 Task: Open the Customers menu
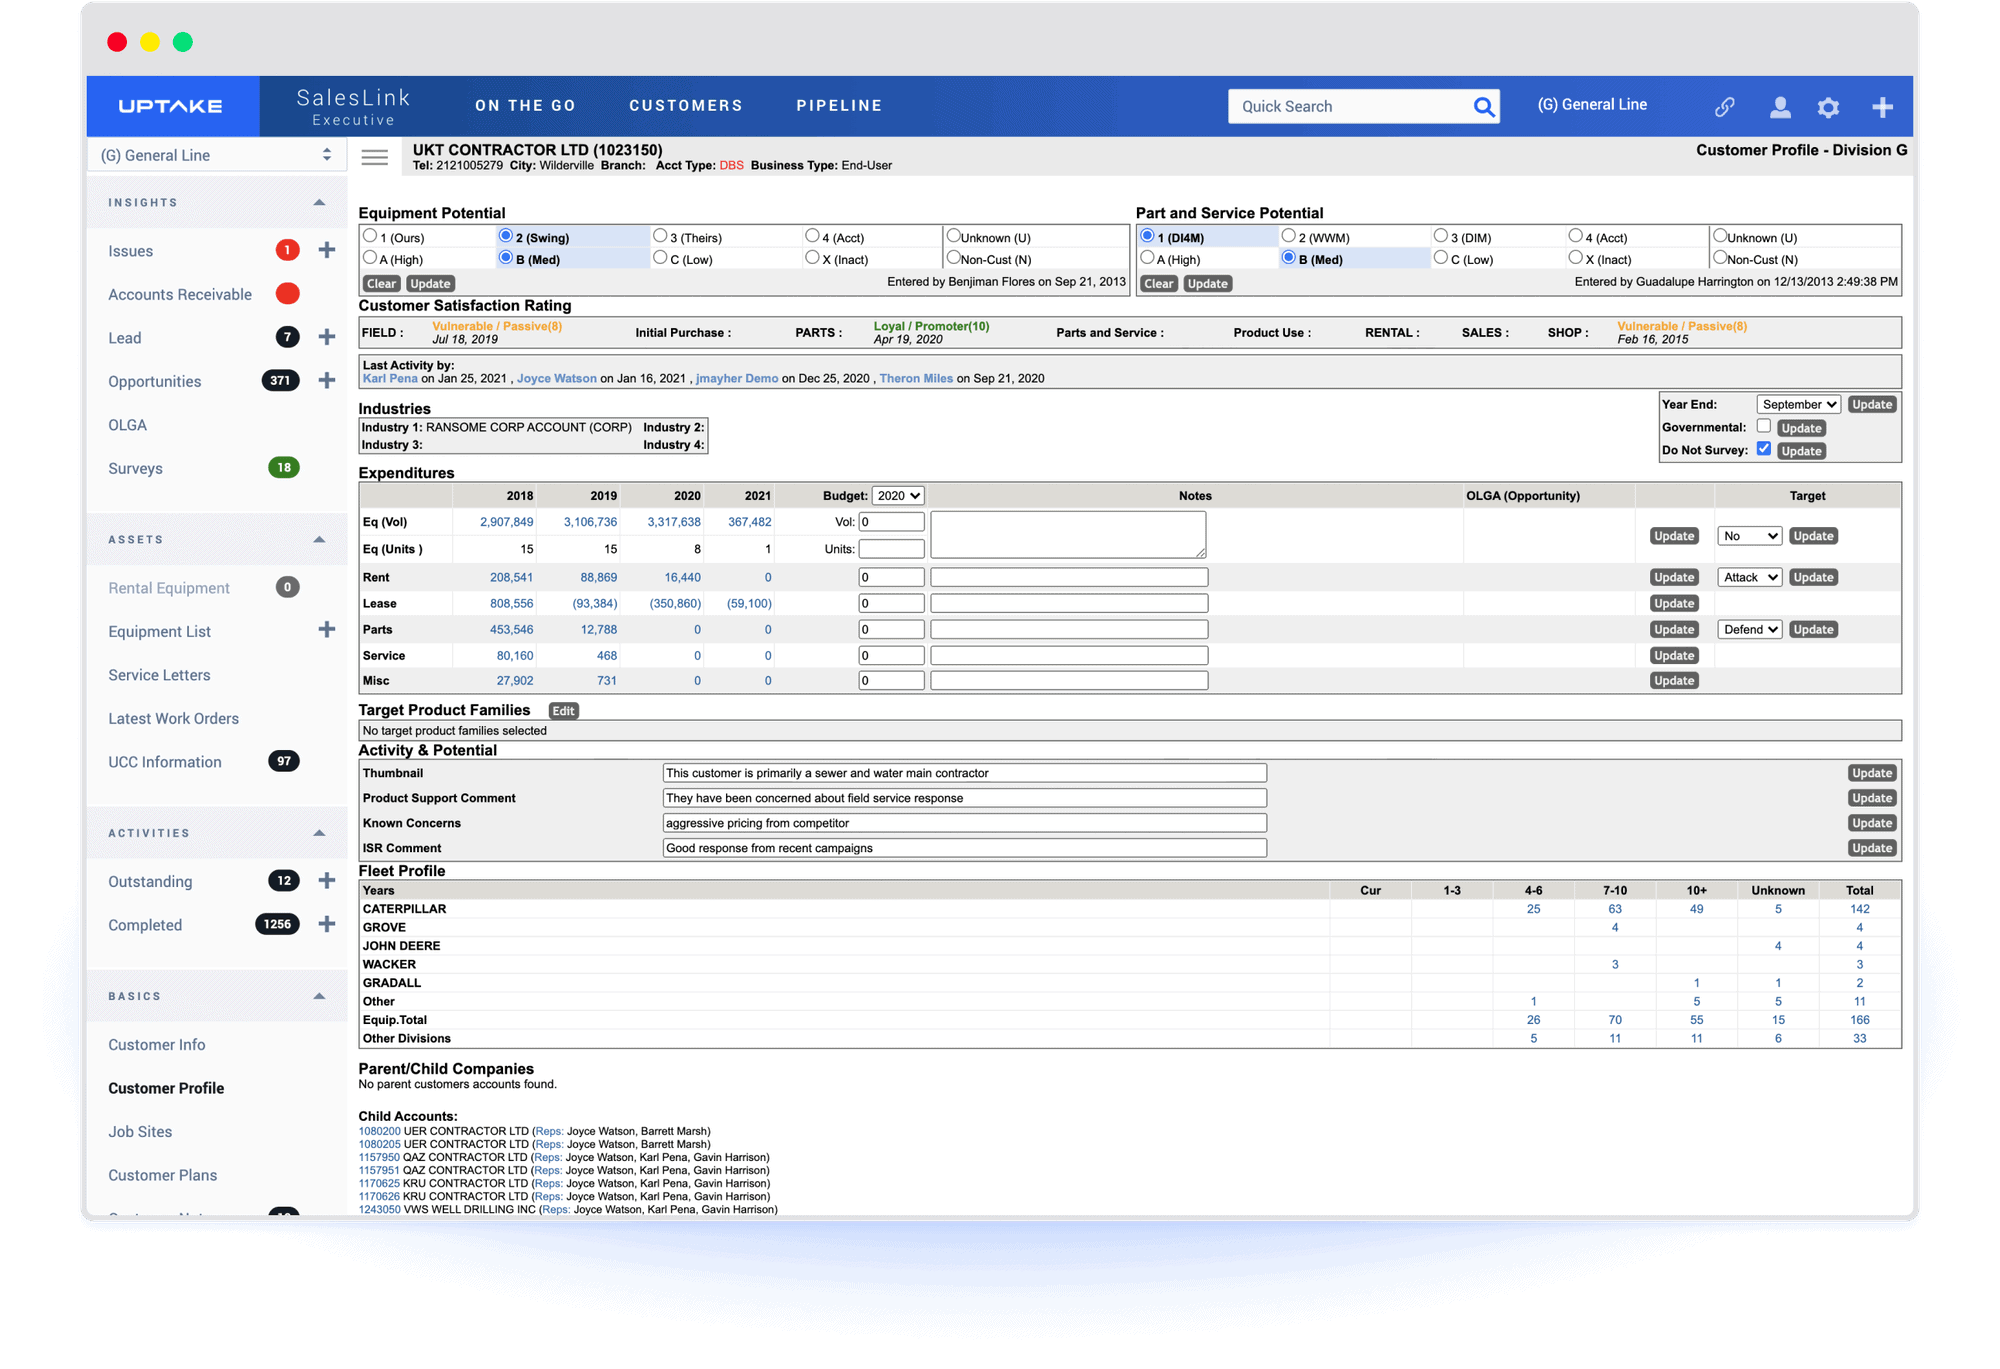click(x=686, y=106)
